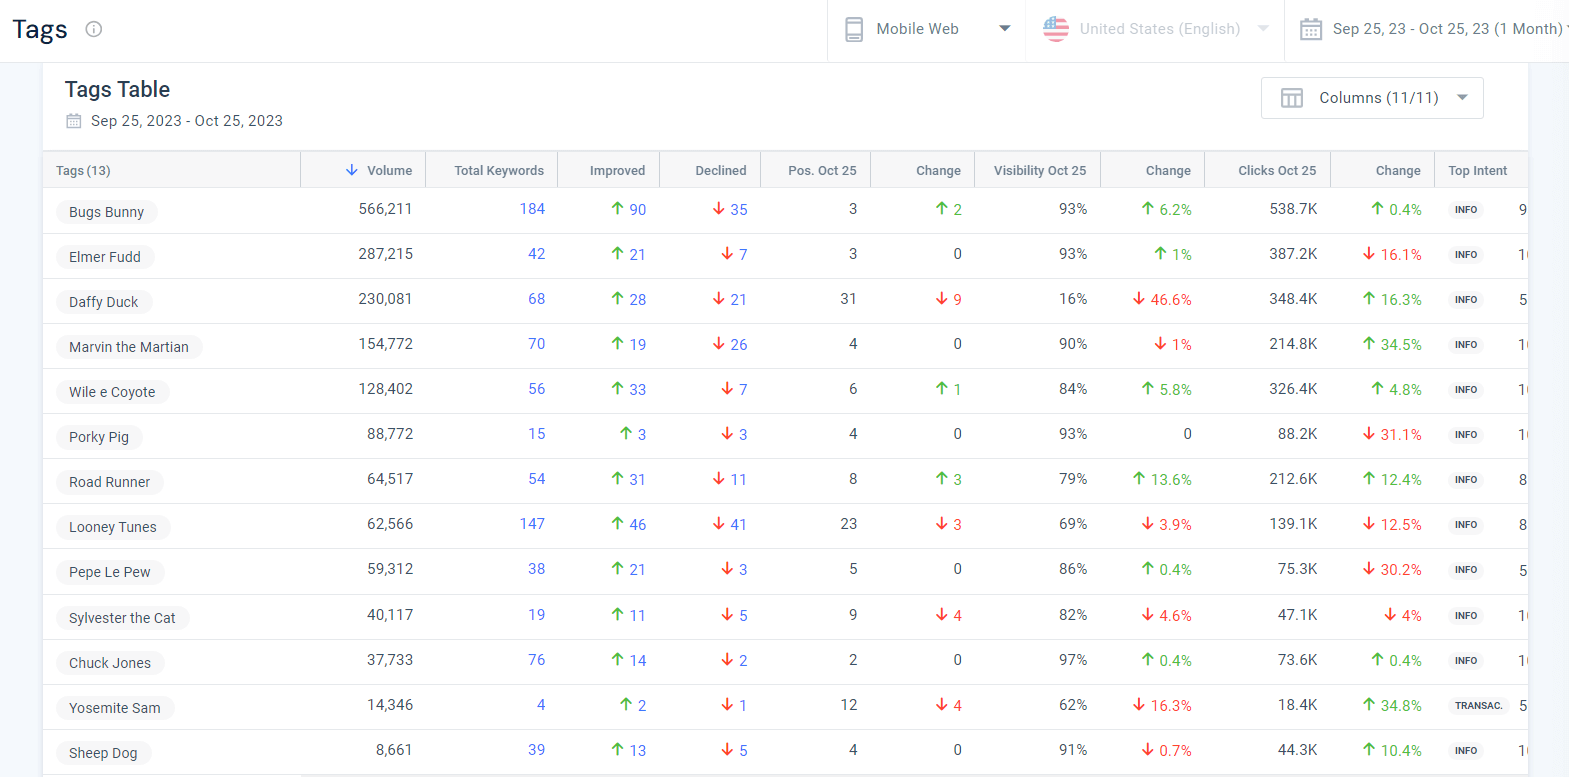Click INFO intent badge in Bugs Bunny row
The image size is (1569, 777).
pyautogui.click(x=1466, y=210)
